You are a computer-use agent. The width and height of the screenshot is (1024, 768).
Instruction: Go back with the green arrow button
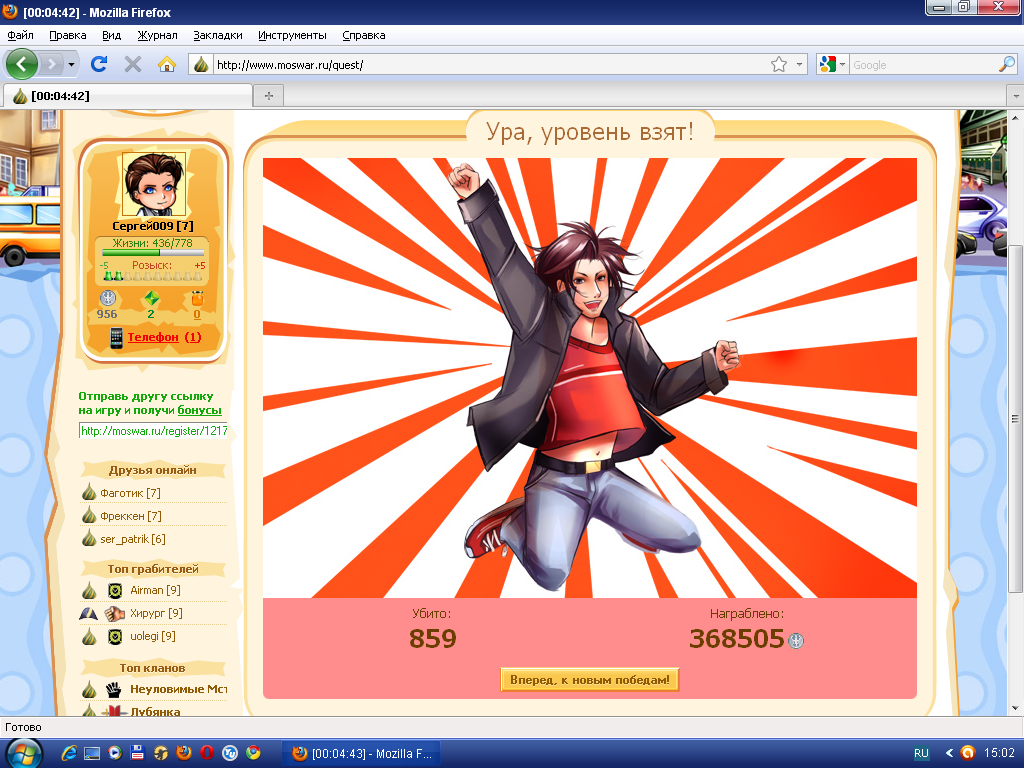(22, 64)
